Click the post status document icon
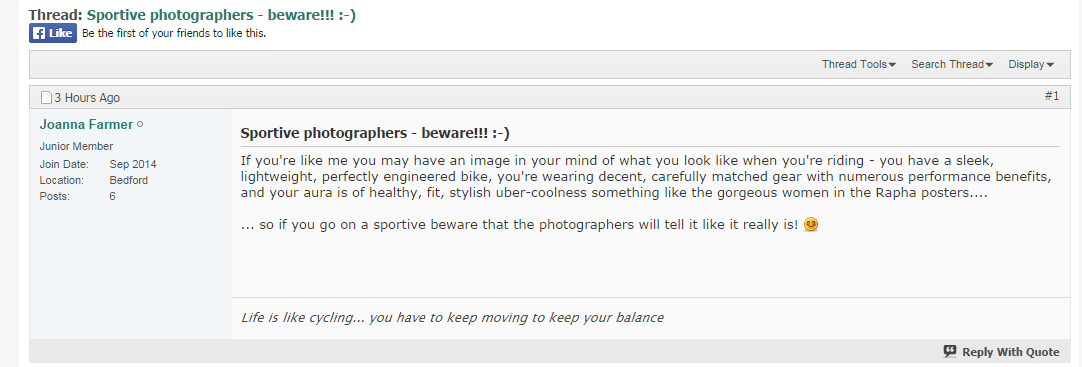 click(46, 97)
